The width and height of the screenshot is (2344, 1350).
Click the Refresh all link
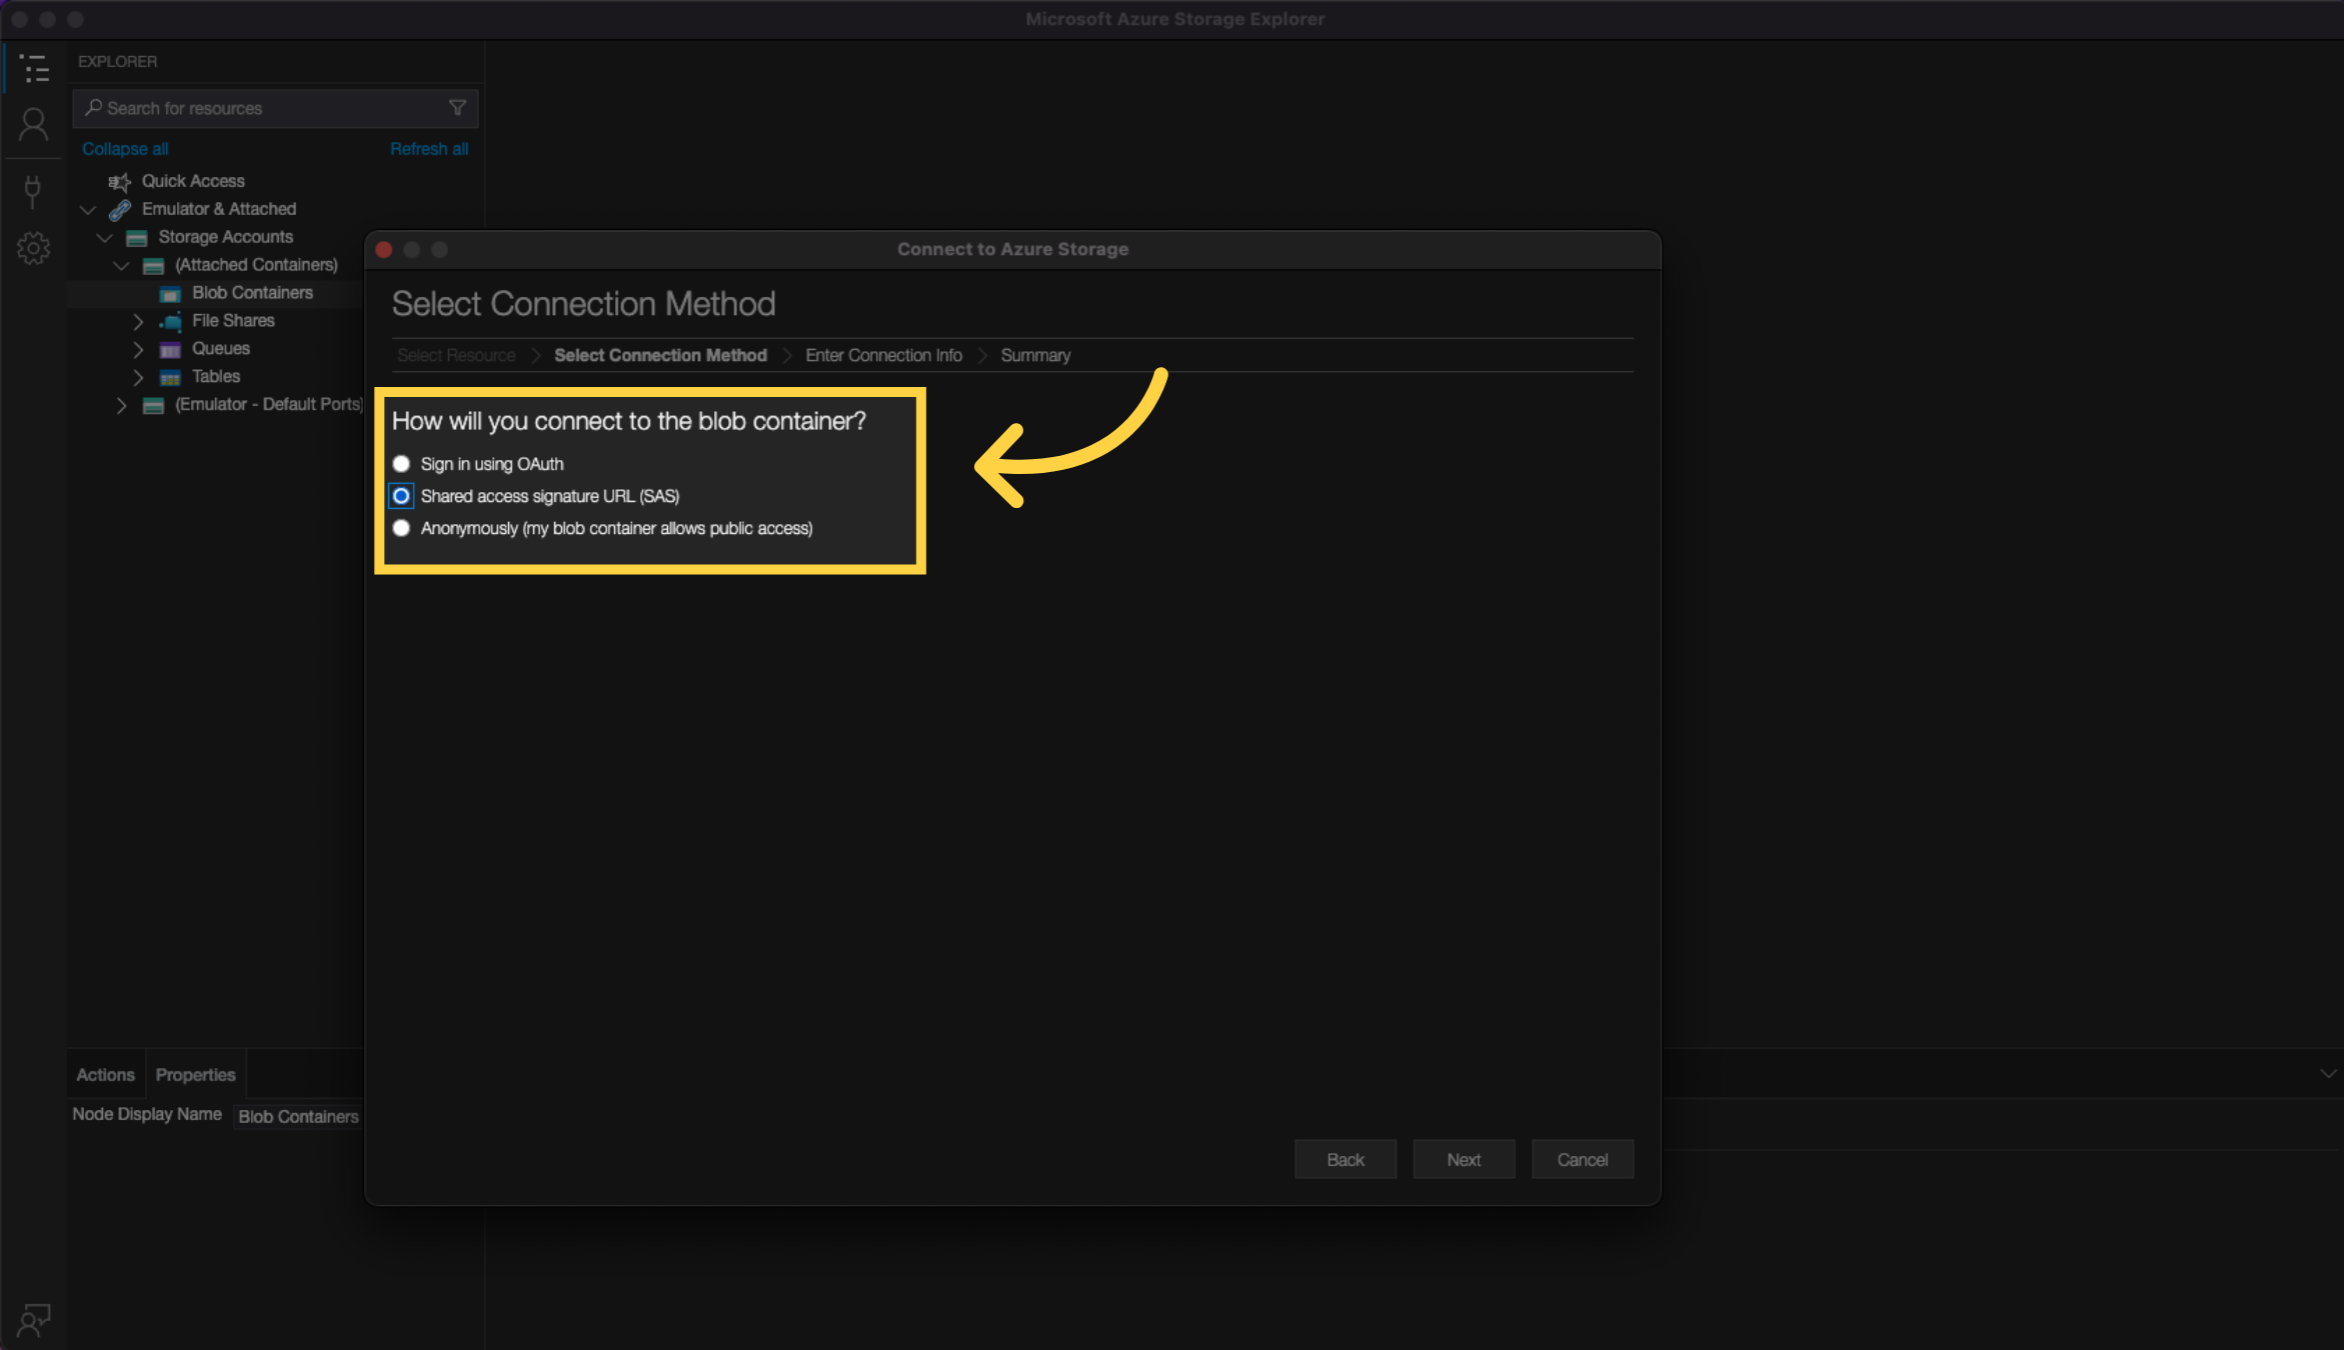click(429, 149)
